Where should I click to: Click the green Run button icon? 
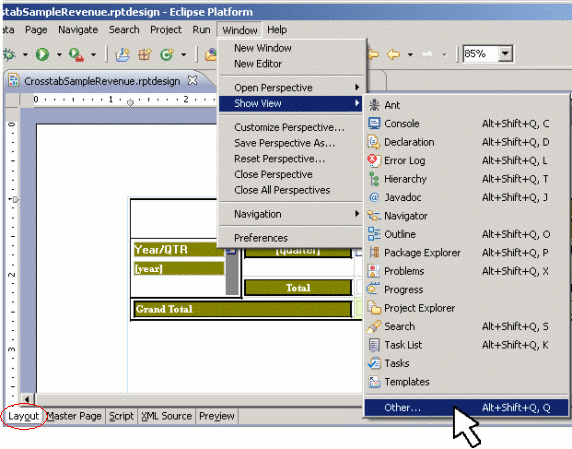(42, 55)
